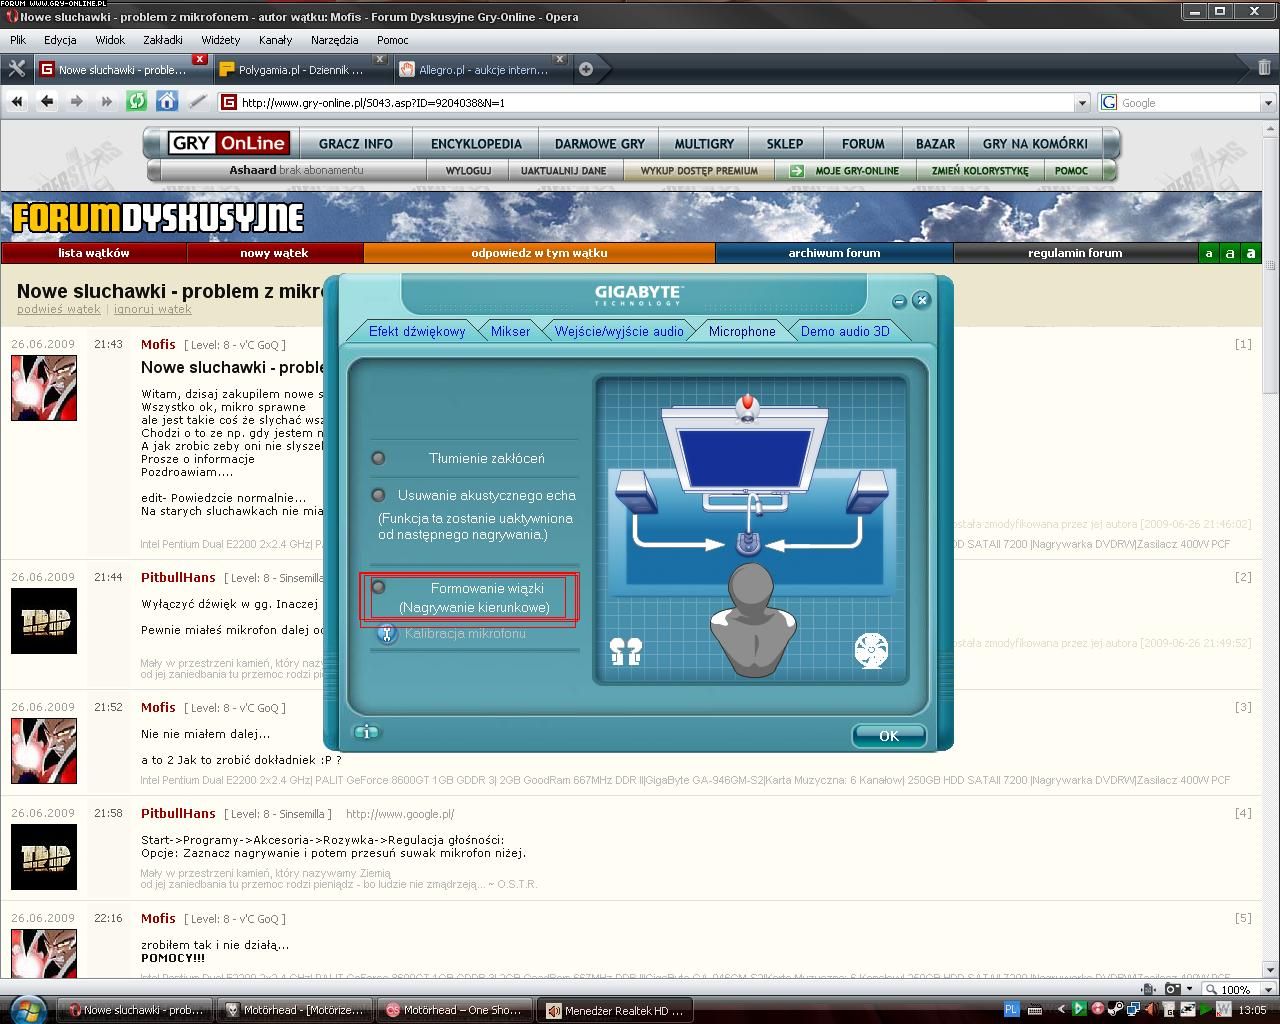Open the home page icon
Viewport: 1280px width, 1024px height.
tap(167, 102)
